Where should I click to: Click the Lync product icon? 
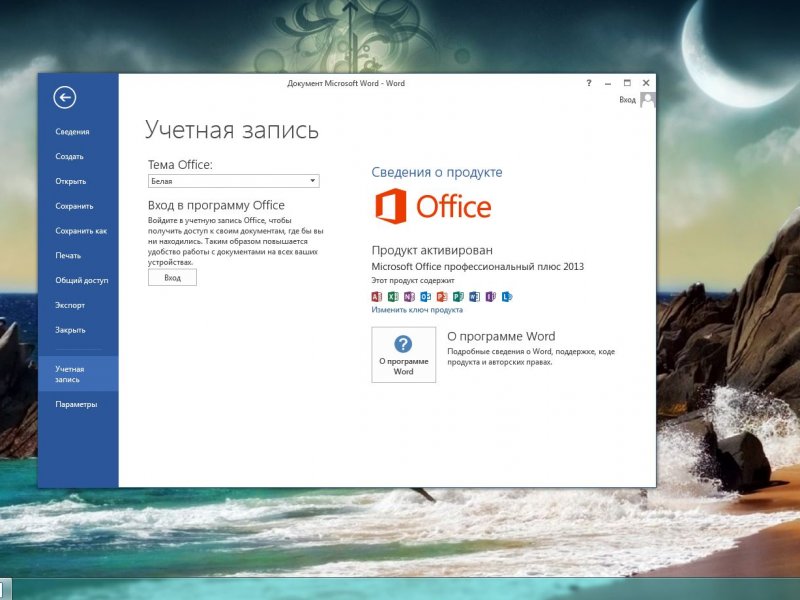pyautogui.click(x=507, y=296)
